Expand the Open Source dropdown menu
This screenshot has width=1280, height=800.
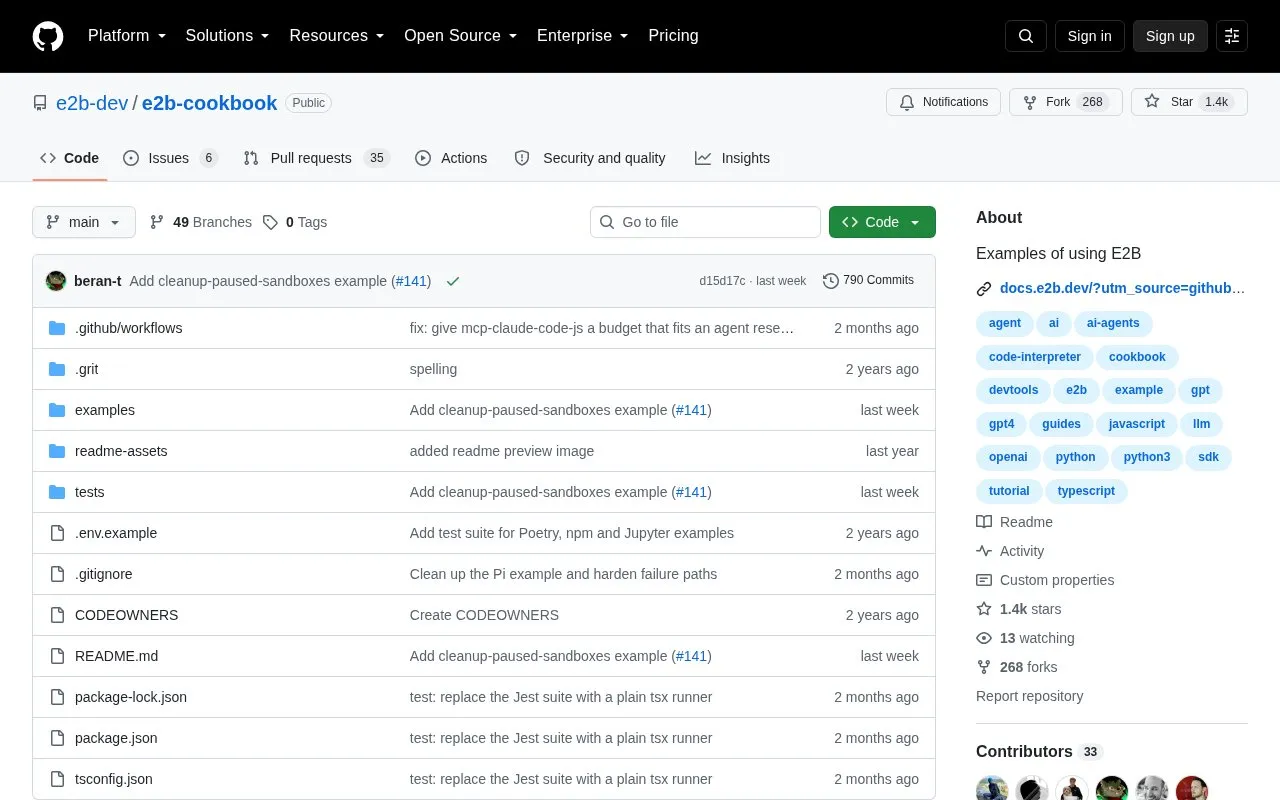461,36
